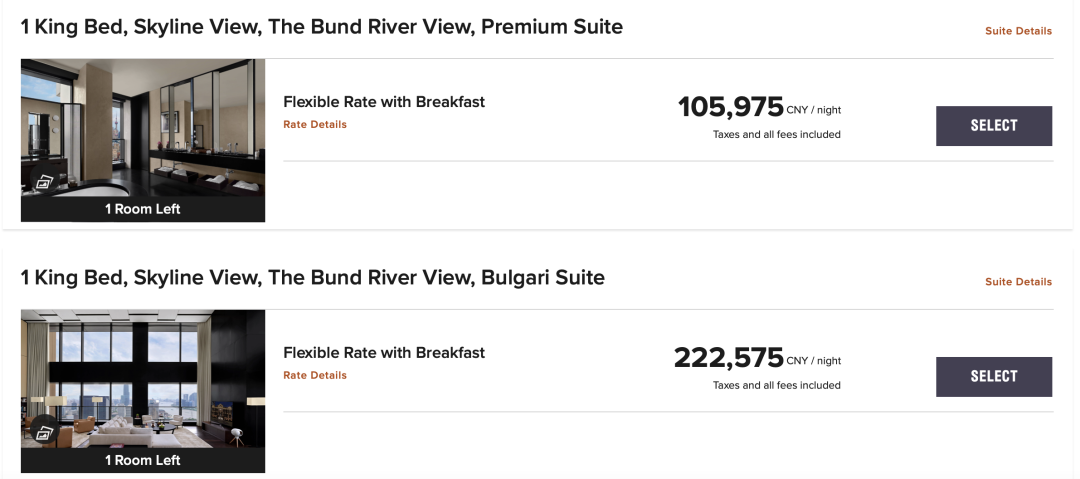This screenshot has height=479, width=1080.
Task: View Rate Details for the Premium Suite
Action: pyautogui.click(x=315, y=125)
